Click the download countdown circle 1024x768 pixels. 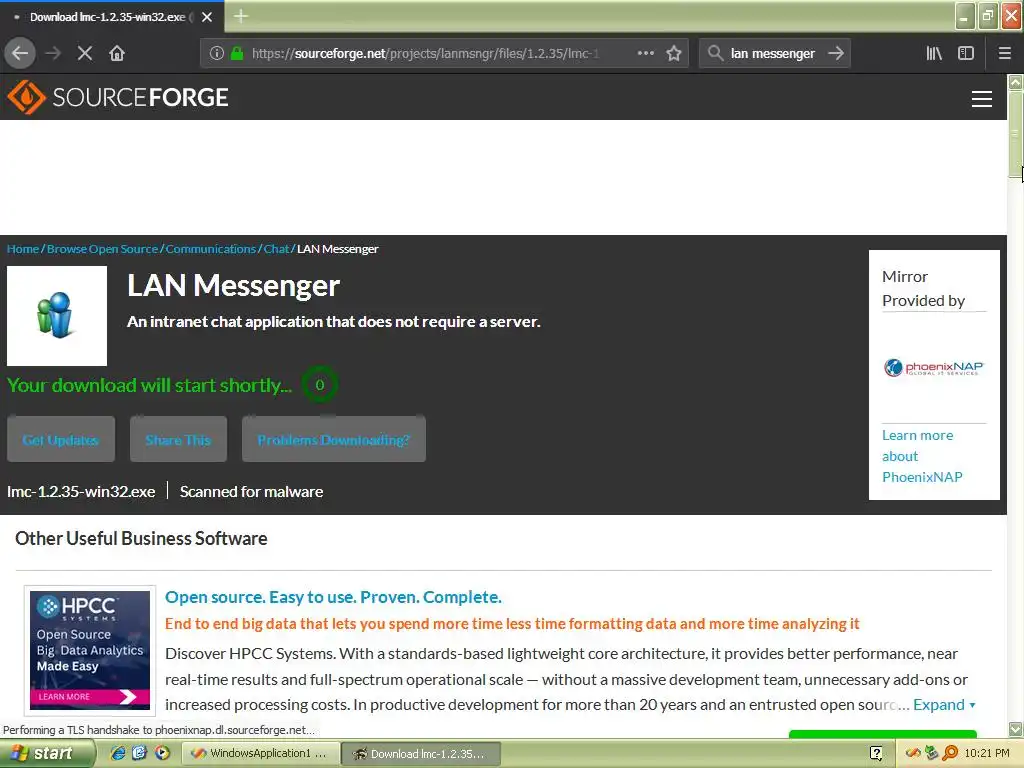[x=319, y=385]
